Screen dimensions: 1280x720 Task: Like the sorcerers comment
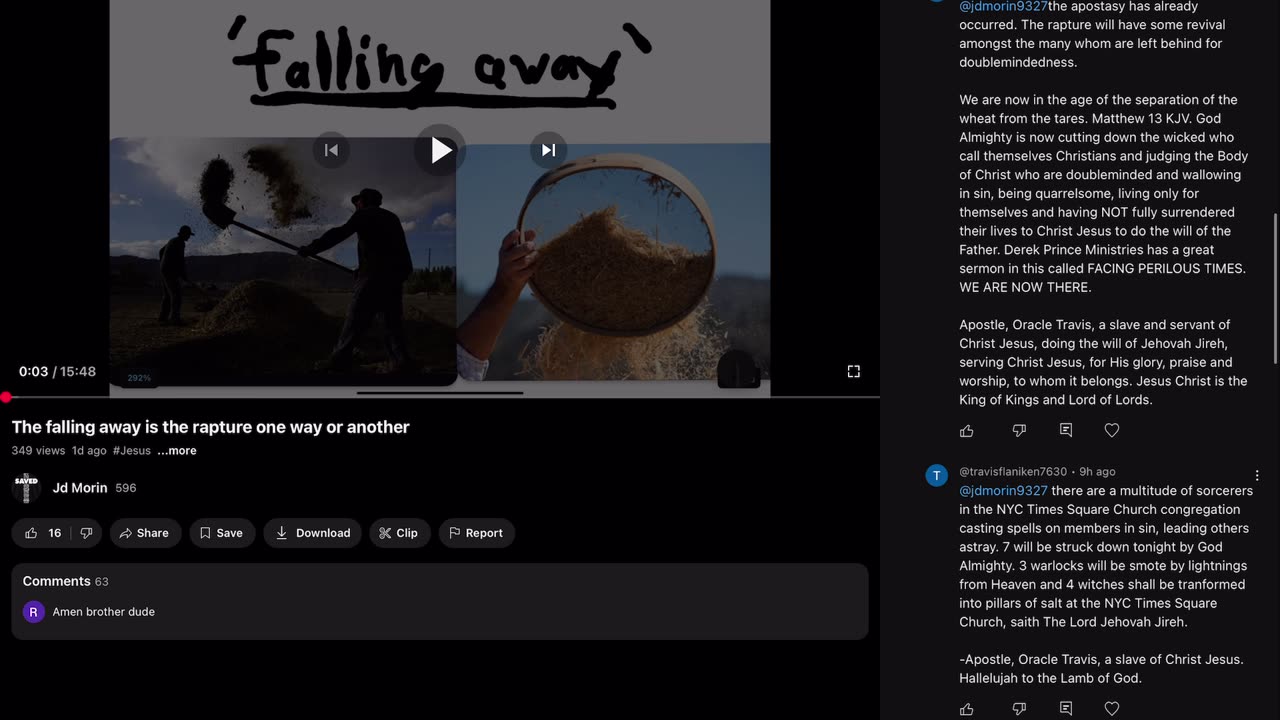point(967,709)
